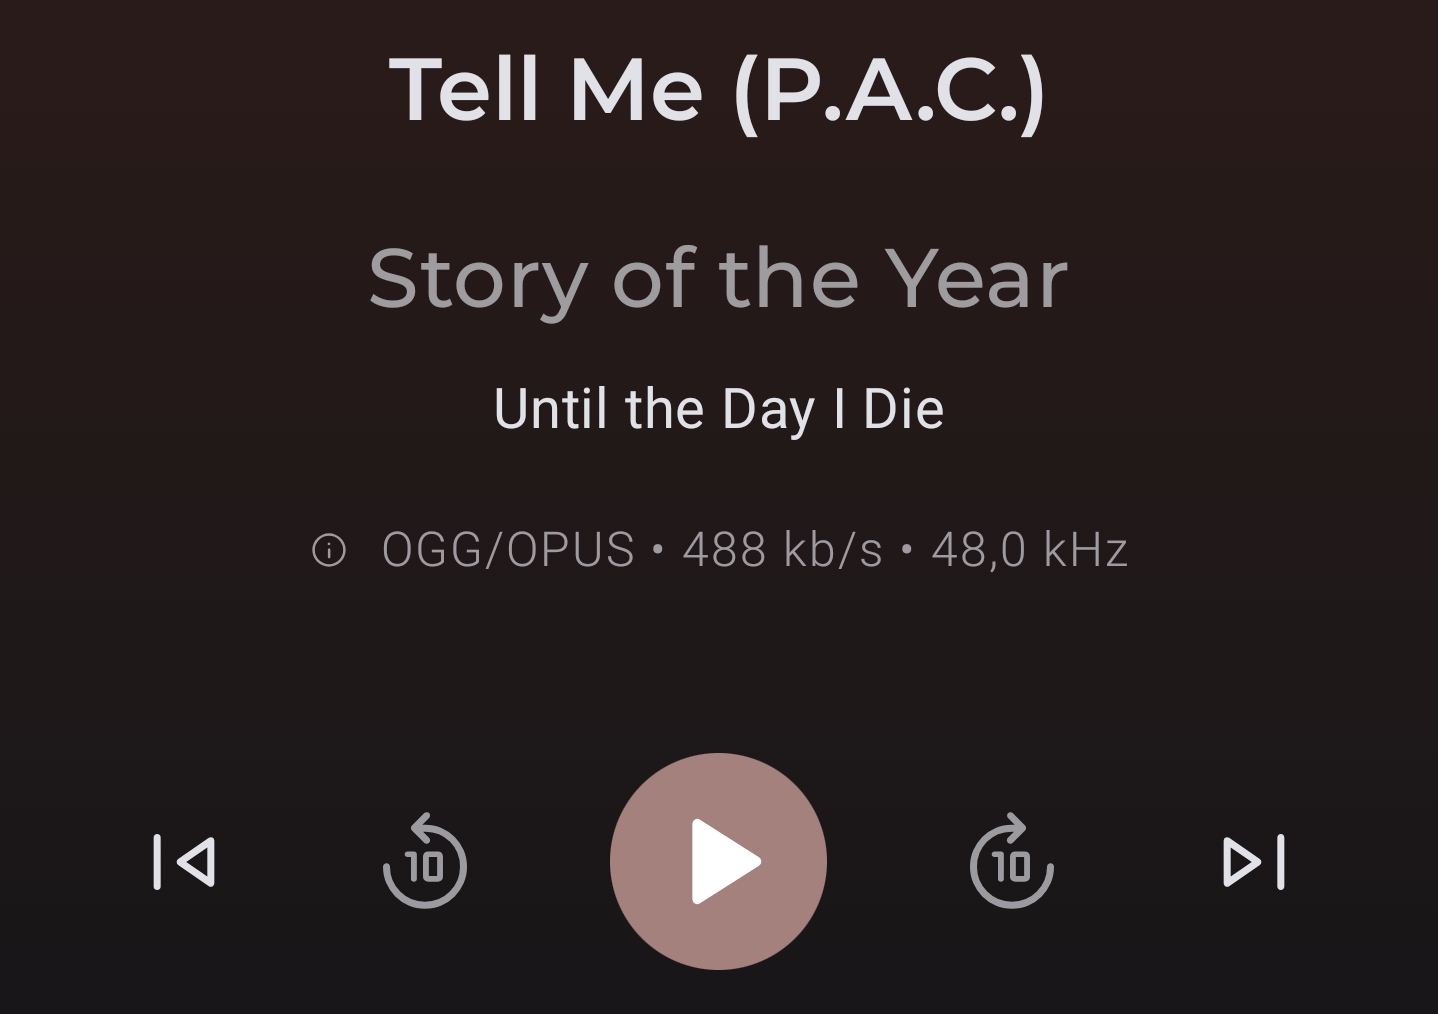This screenshot has width=1438, height=1014.
Task: Click the right-pointing skip-ahead arrow icon
Action: 1254,862
